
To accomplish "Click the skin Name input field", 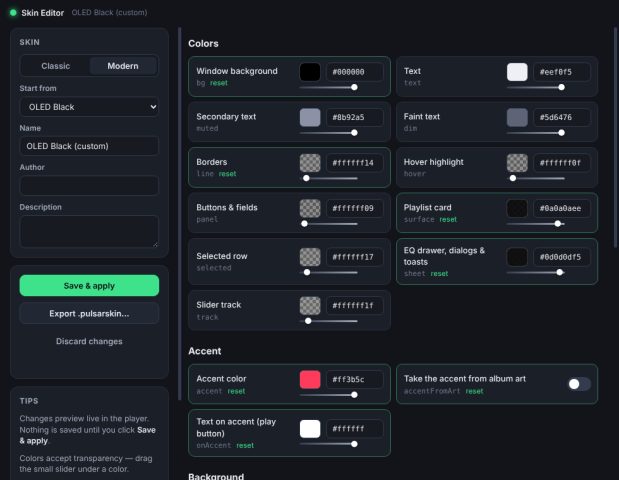I will pos(89,146).
